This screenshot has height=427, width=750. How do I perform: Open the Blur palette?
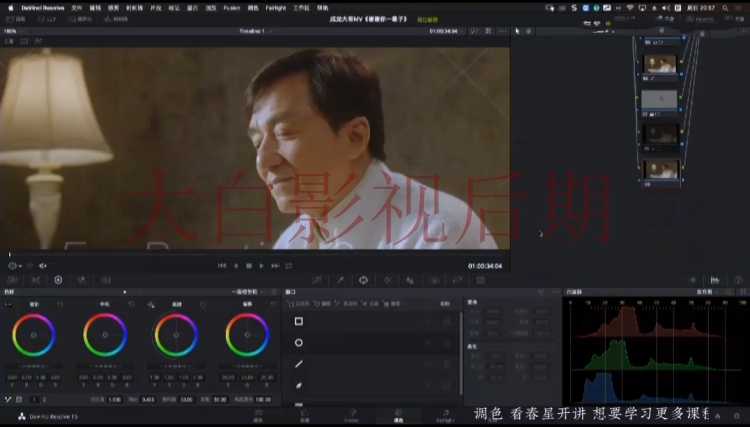click(410, 280)
